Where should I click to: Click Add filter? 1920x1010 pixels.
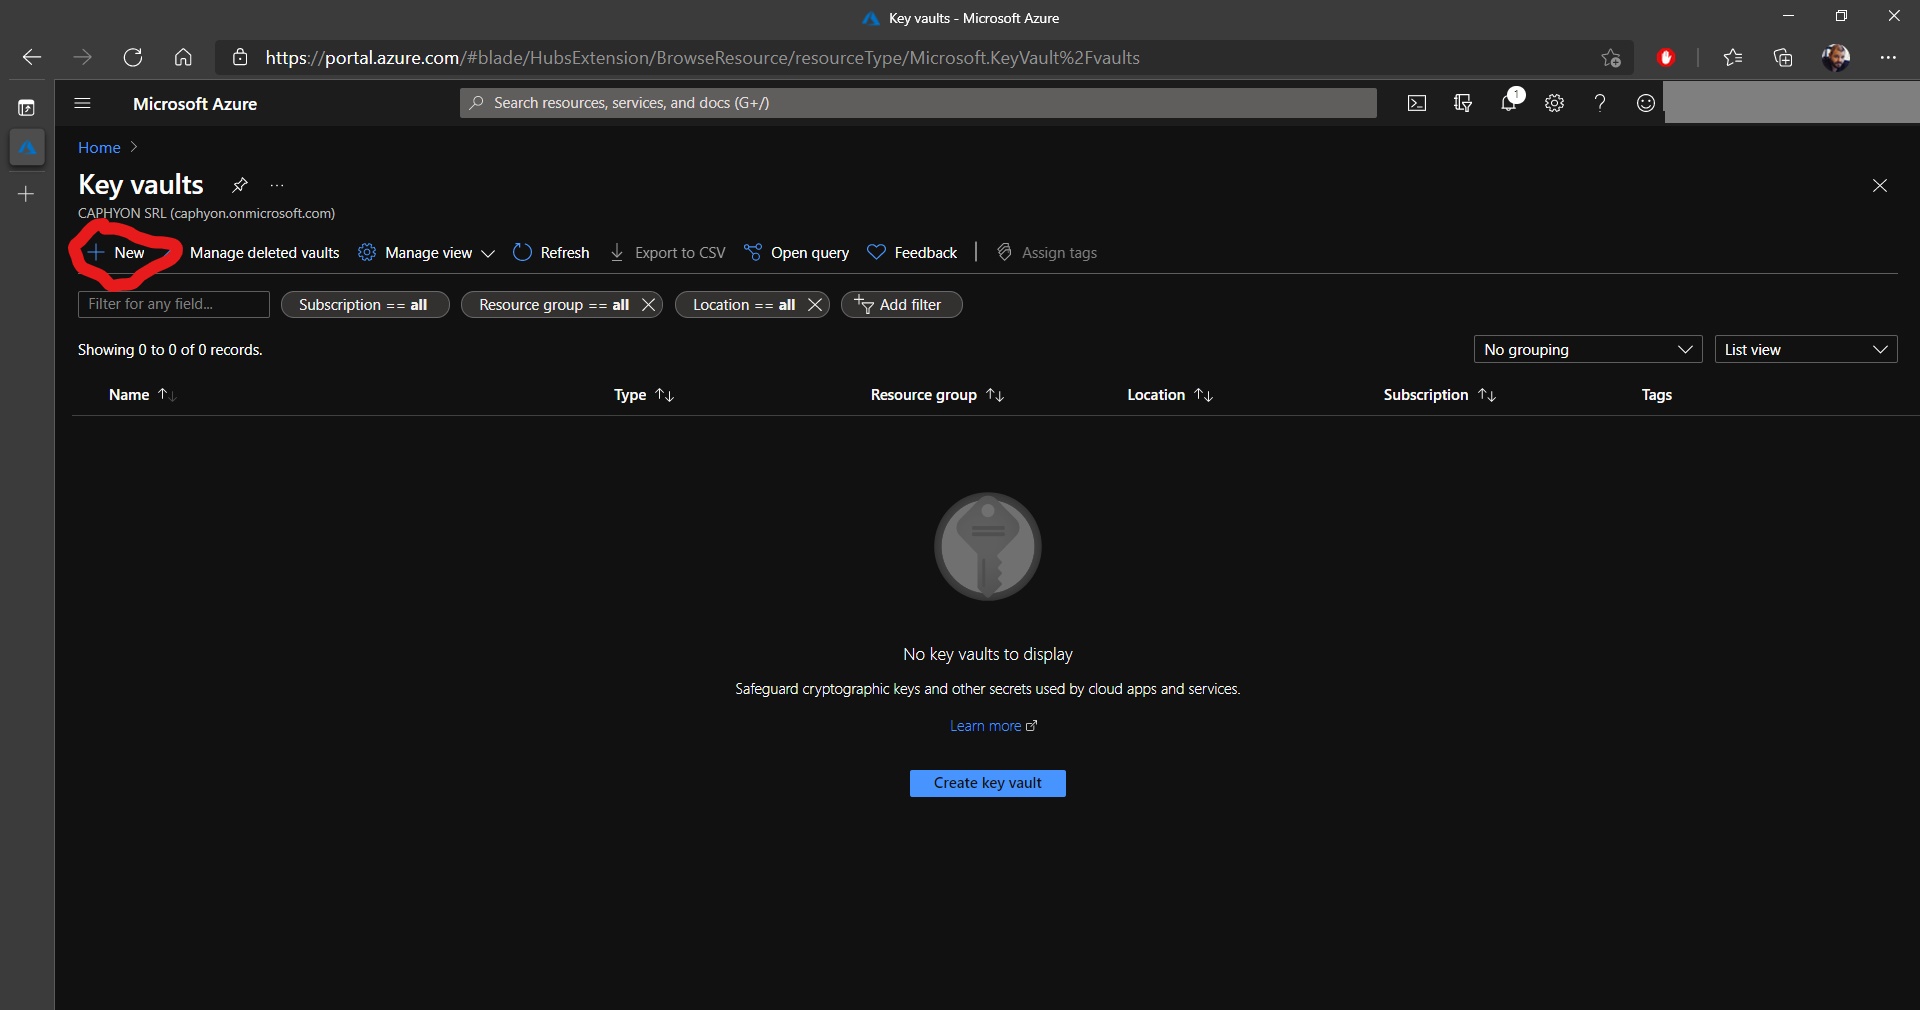pyautogui.click(x=901, y=305)
